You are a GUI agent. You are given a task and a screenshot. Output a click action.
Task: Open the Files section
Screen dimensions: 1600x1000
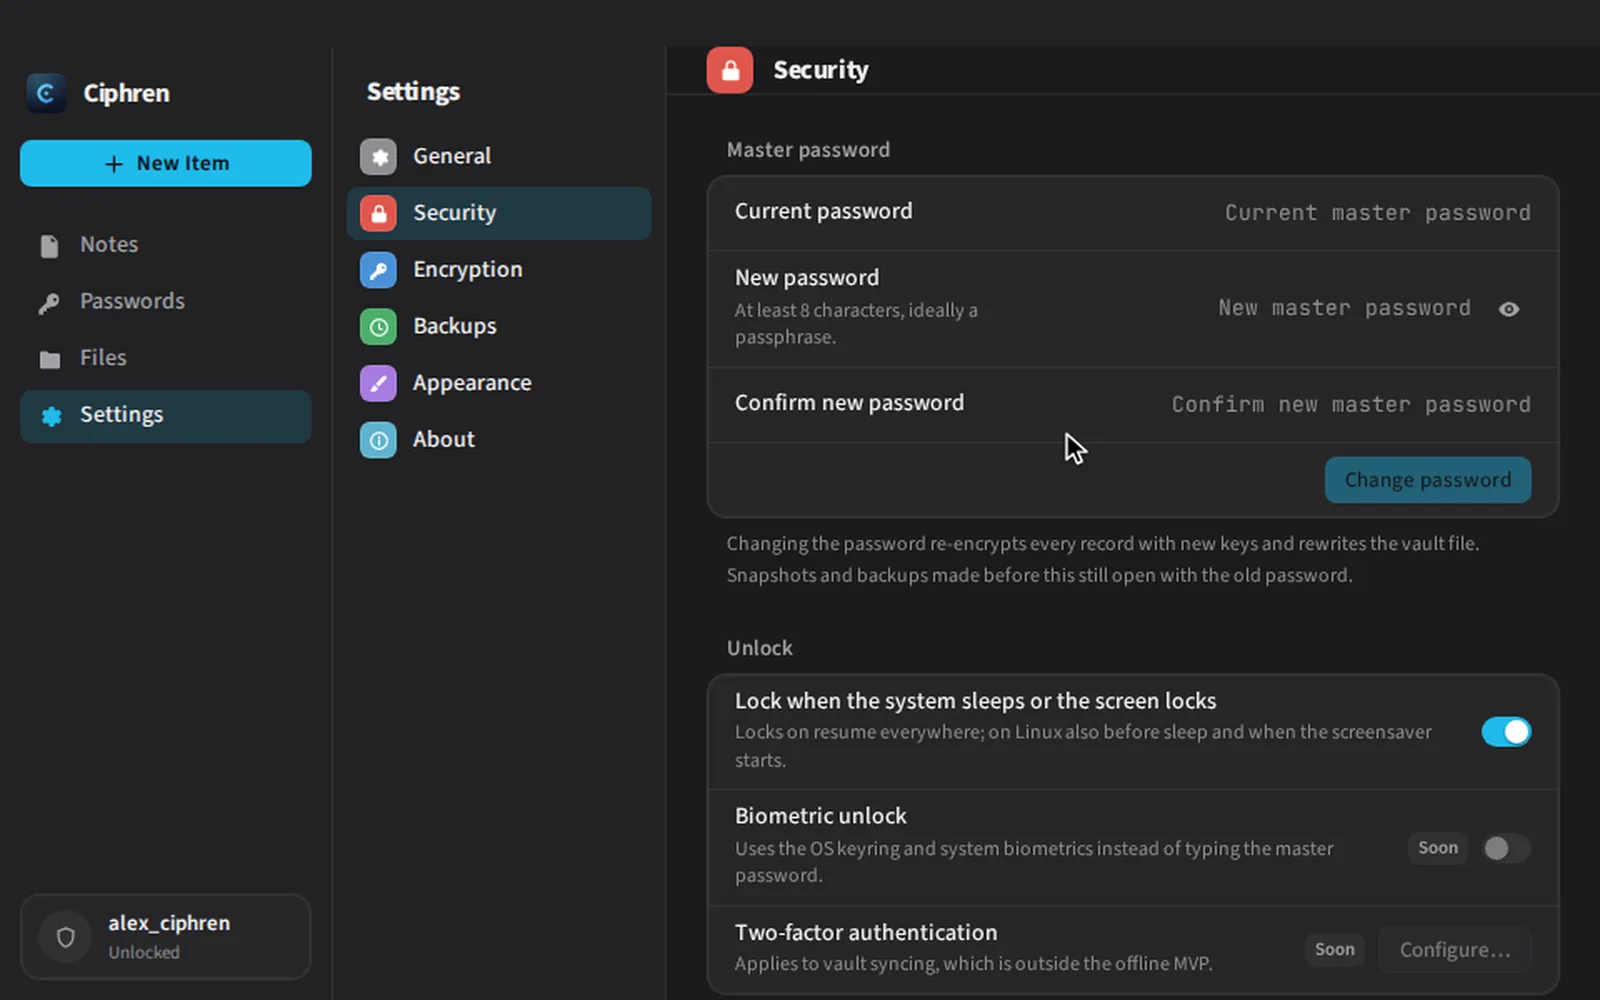click(166, 358)
